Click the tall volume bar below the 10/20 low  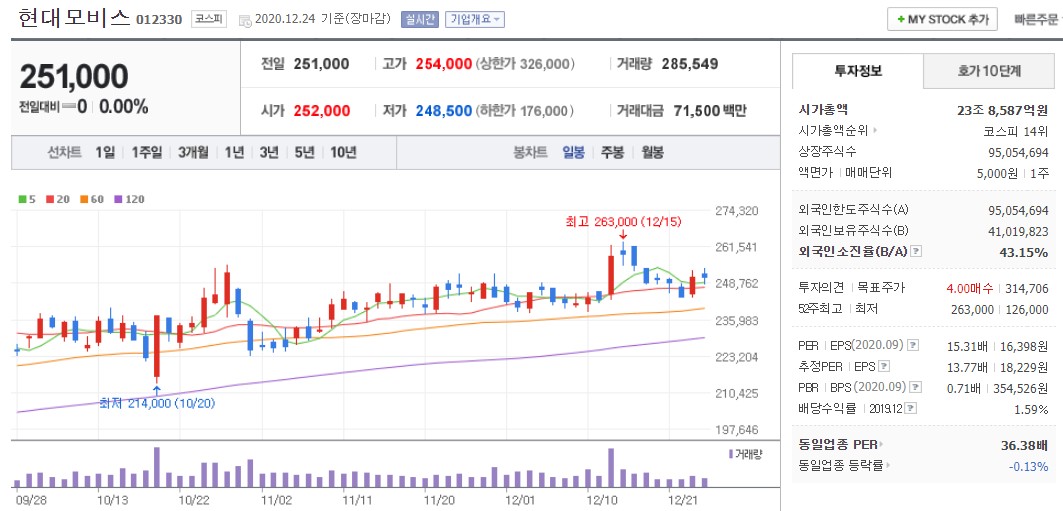tap(157, 467)
